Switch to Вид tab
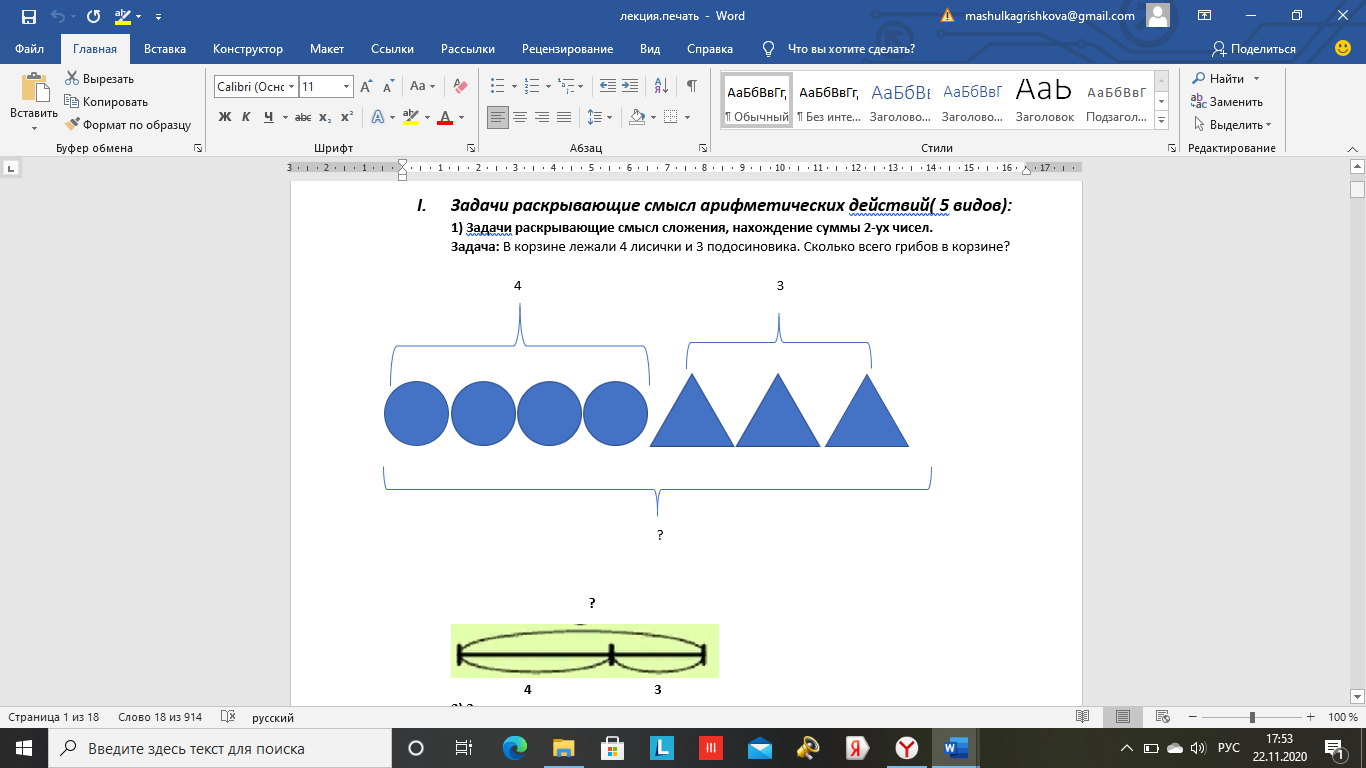 tap(650, 49)
